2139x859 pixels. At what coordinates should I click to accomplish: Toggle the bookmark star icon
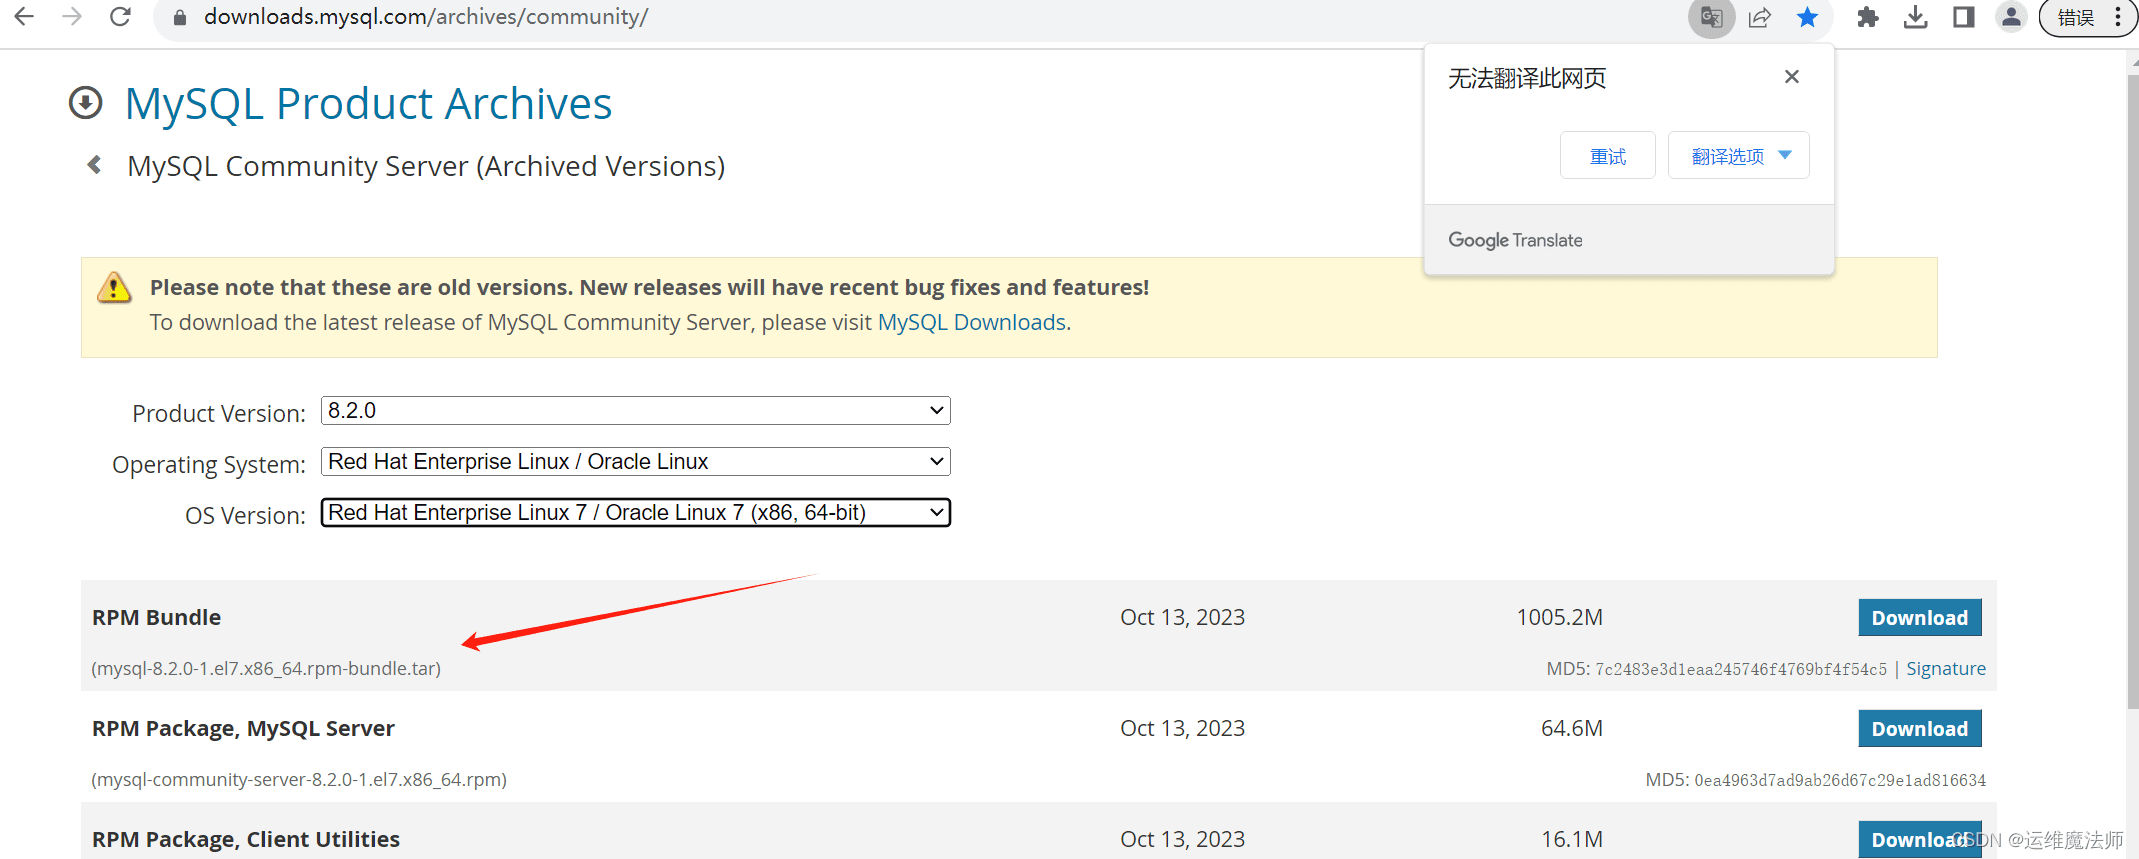click(x=1807, y=18)
